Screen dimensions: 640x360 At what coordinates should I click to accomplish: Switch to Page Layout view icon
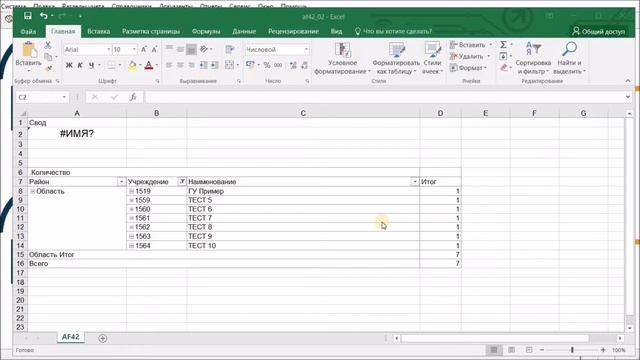511,350
